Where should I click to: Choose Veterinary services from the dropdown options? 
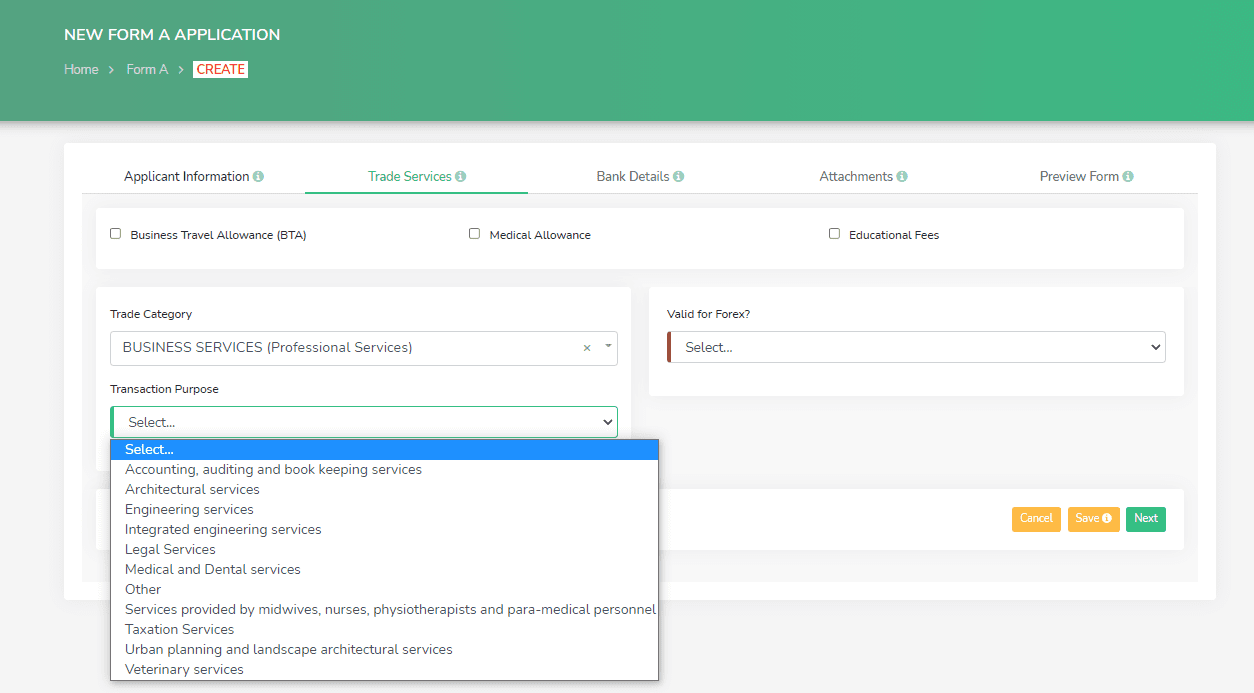[184, 669]
